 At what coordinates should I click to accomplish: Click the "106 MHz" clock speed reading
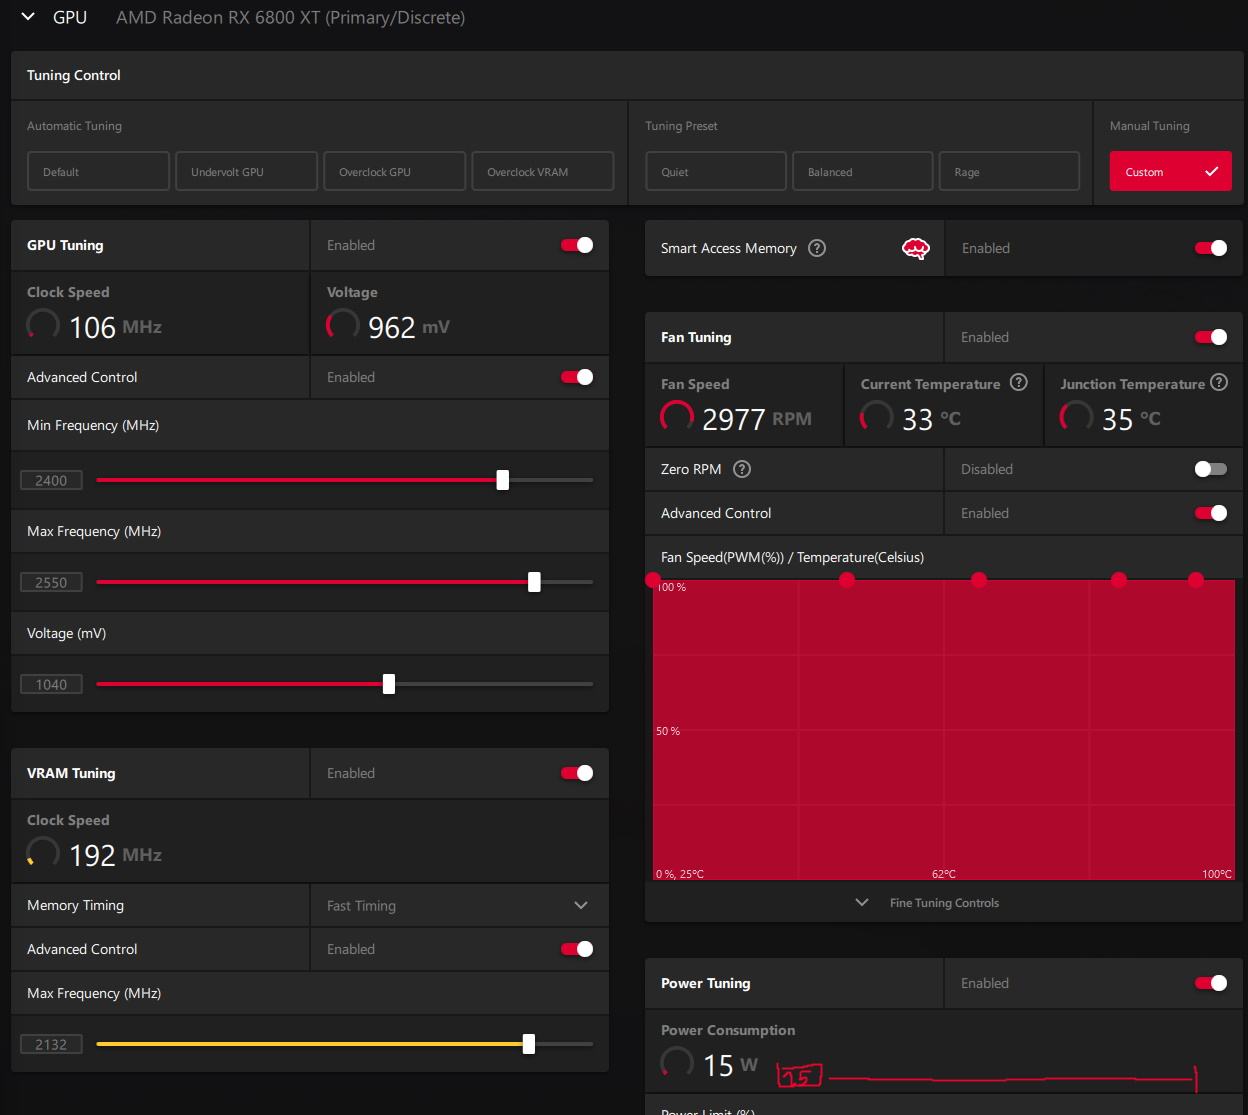115,327
